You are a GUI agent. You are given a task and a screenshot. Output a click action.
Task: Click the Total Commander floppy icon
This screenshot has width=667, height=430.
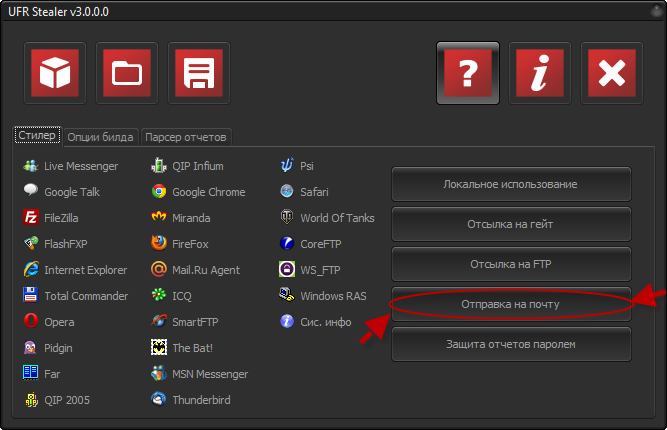point(31,295)
